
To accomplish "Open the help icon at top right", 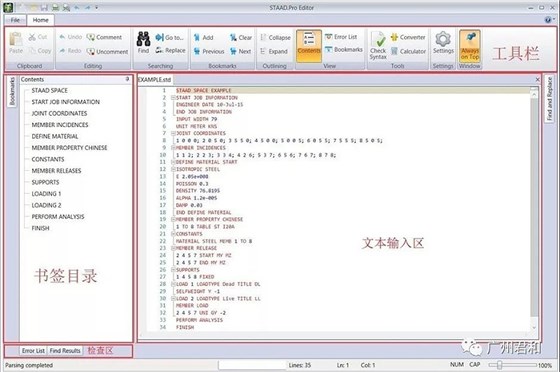I will [x=548, y=20].
